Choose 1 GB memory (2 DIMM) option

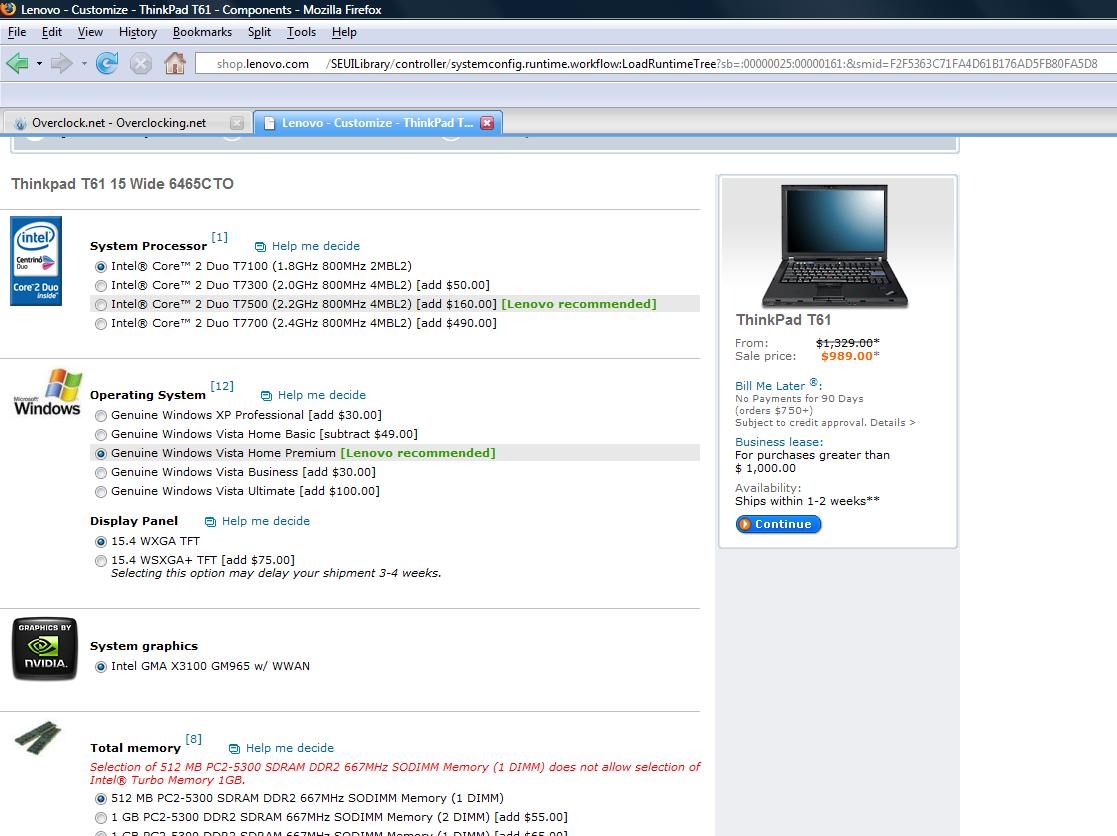pyautogui.click(x=100, y=818)
